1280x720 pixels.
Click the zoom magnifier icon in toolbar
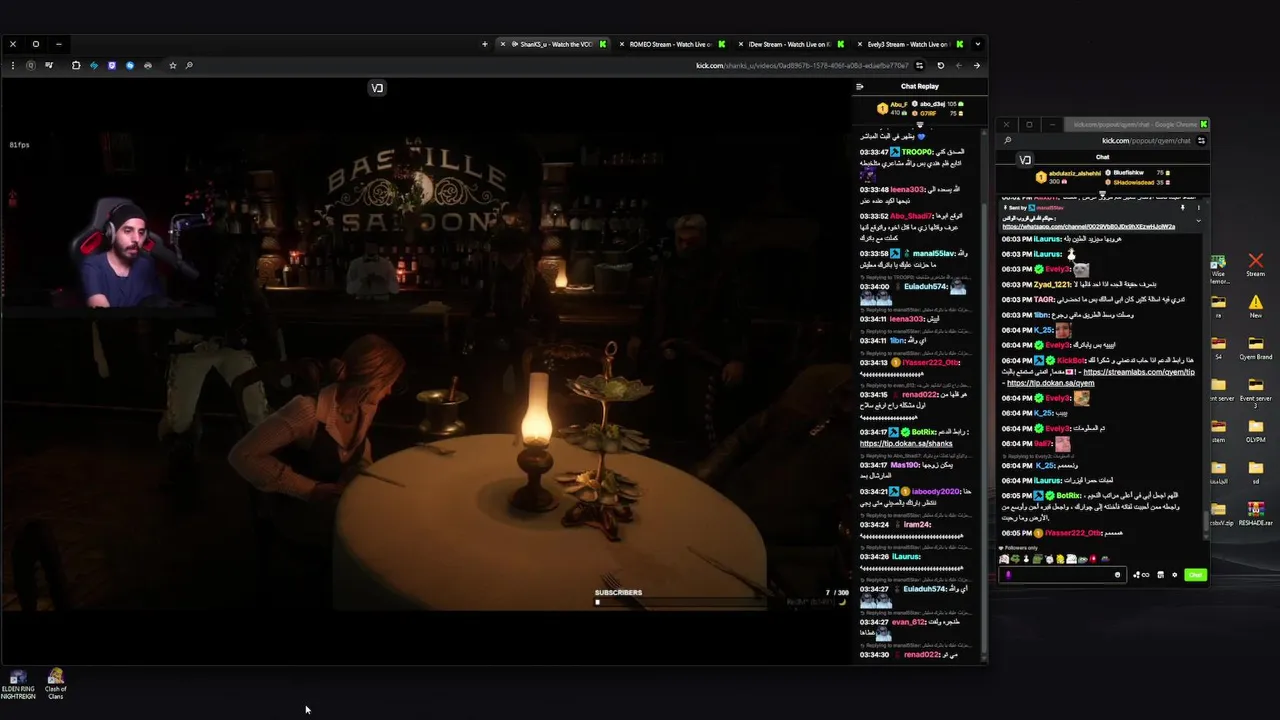point(189,65)
